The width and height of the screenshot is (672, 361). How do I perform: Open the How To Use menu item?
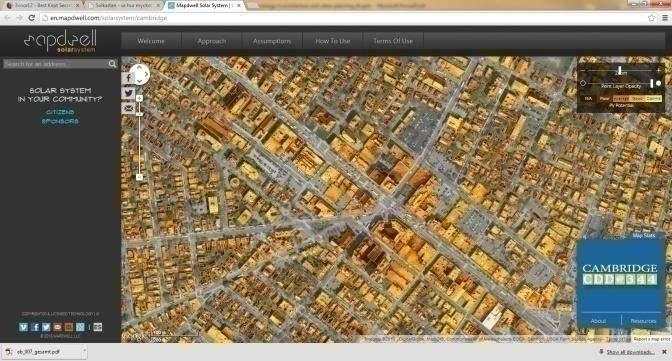tap(333, 41)
